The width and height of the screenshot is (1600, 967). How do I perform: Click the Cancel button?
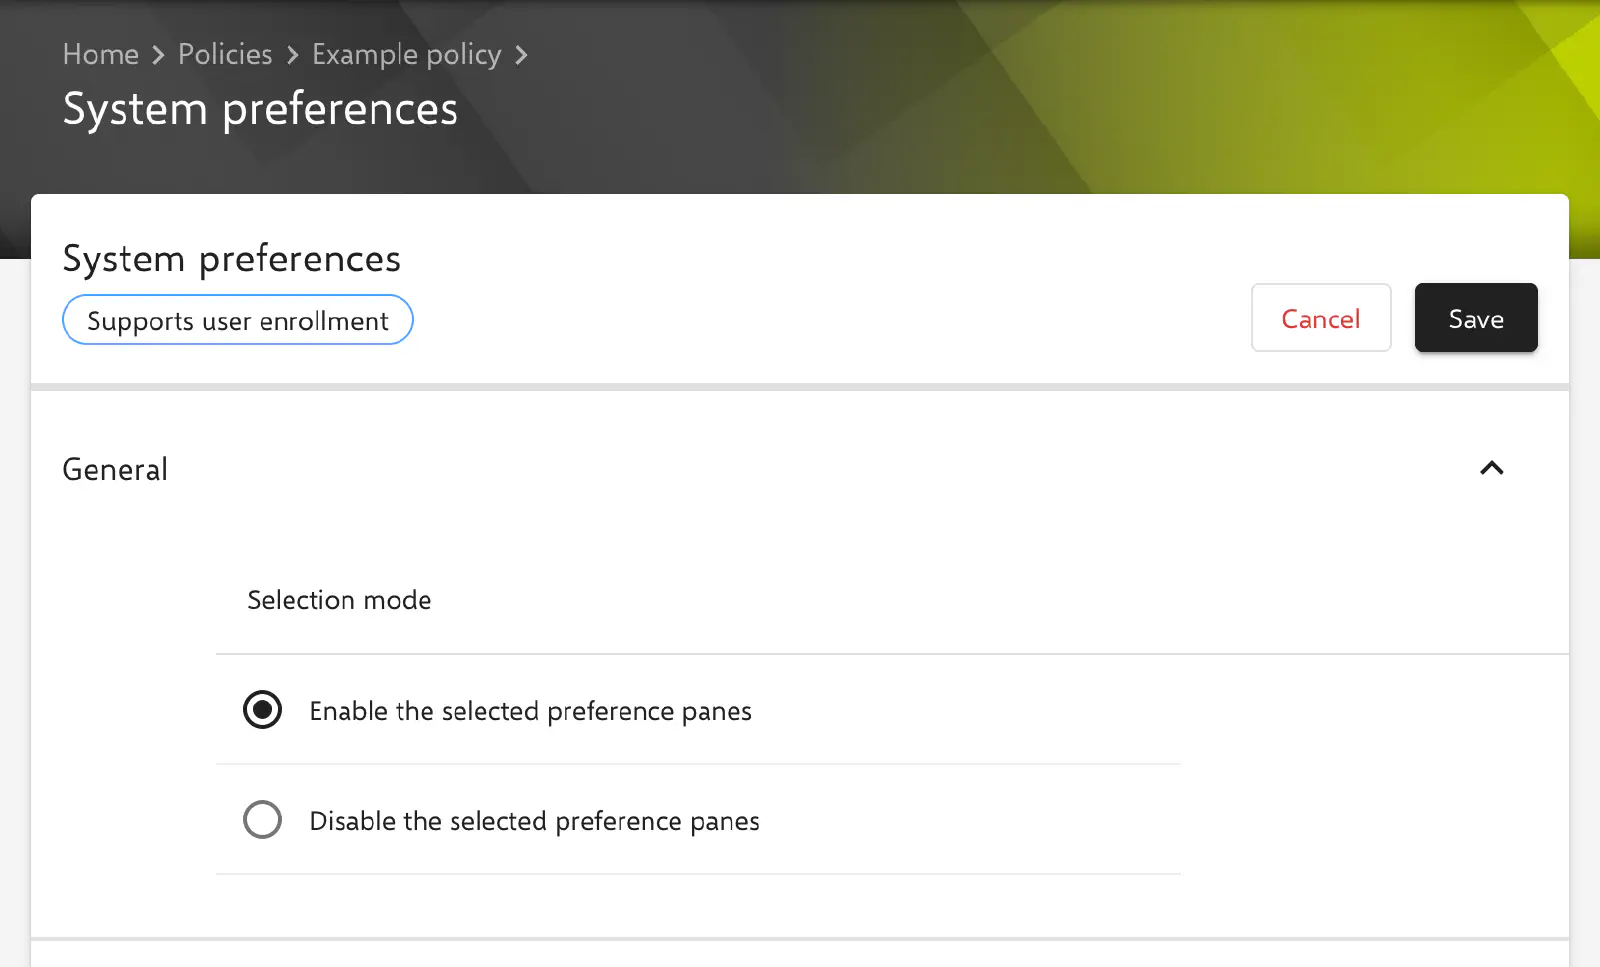(x=1321, y=318)
